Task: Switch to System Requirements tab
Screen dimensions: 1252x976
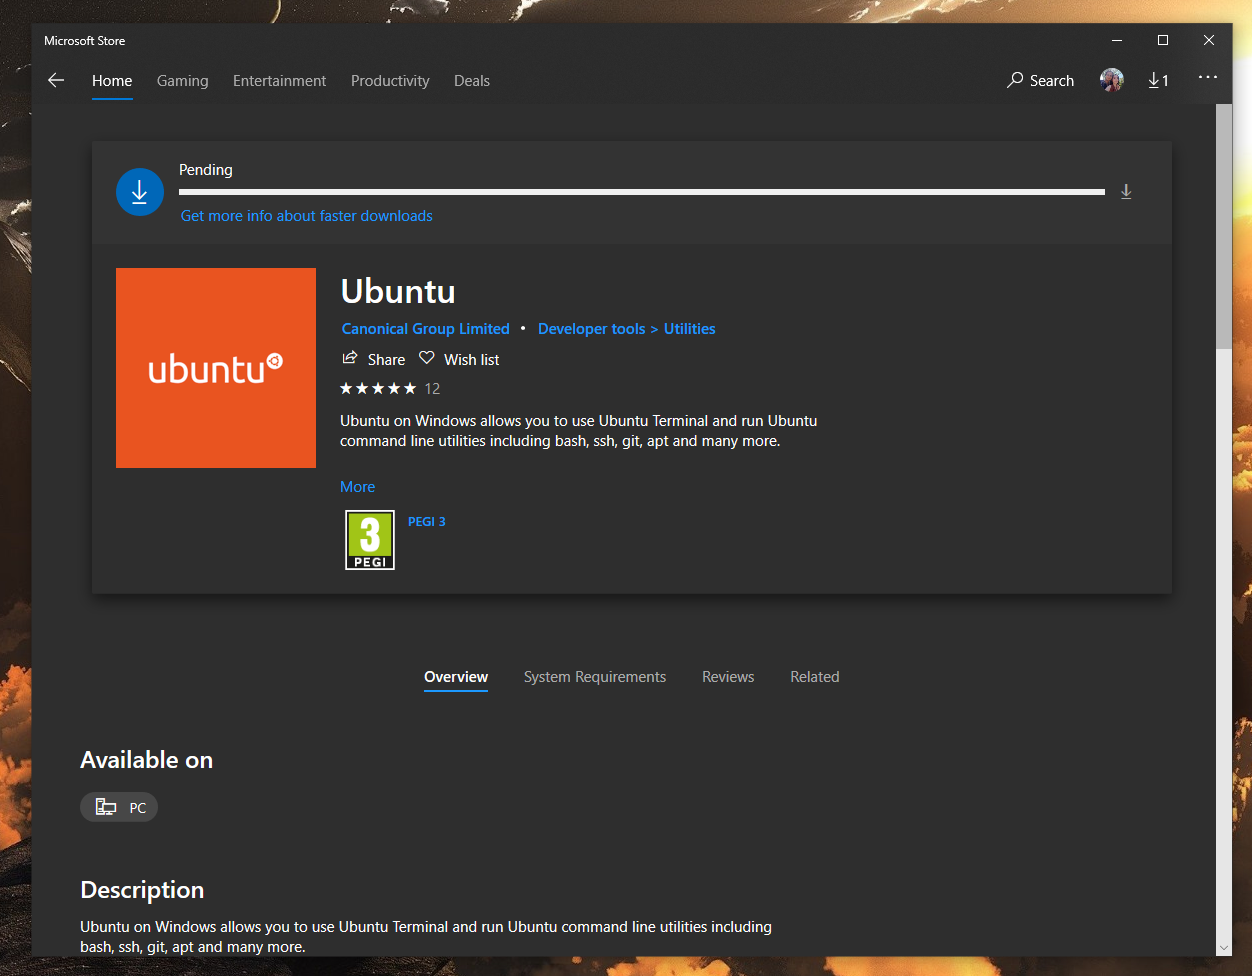Action: (595, 677)
